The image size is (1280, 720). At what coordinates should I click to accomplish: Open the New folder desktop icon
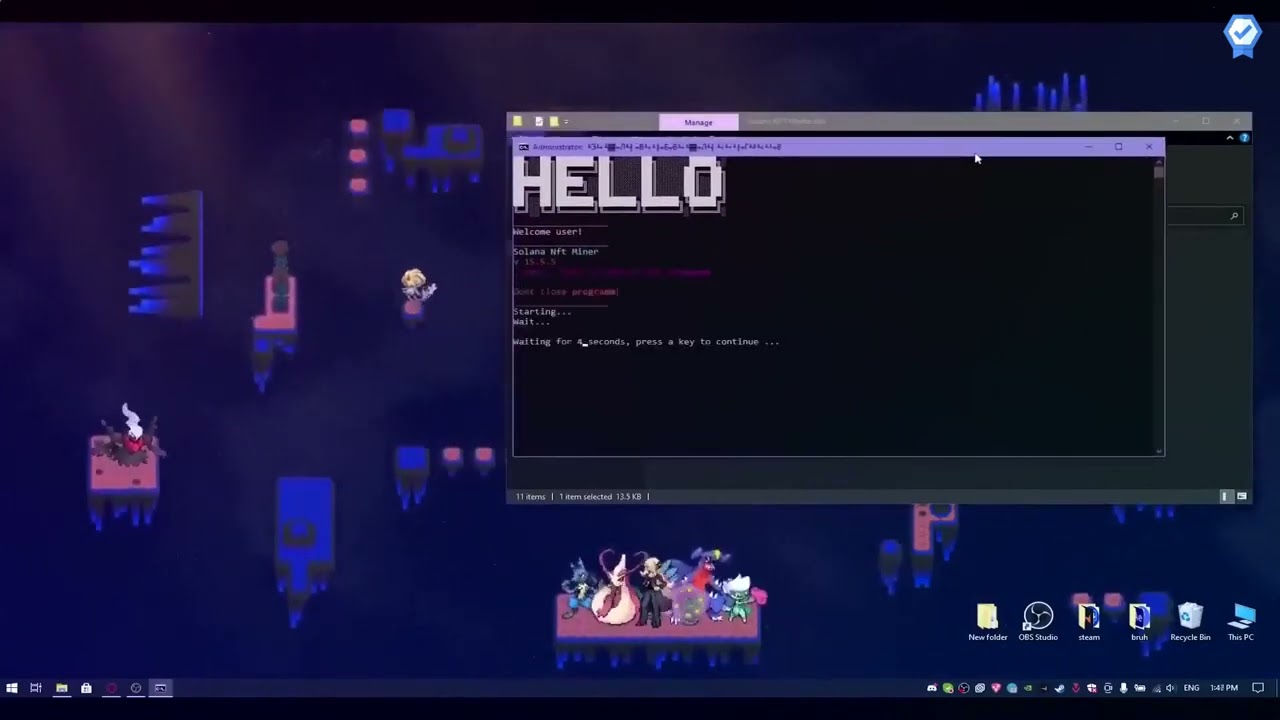point(987,622)
